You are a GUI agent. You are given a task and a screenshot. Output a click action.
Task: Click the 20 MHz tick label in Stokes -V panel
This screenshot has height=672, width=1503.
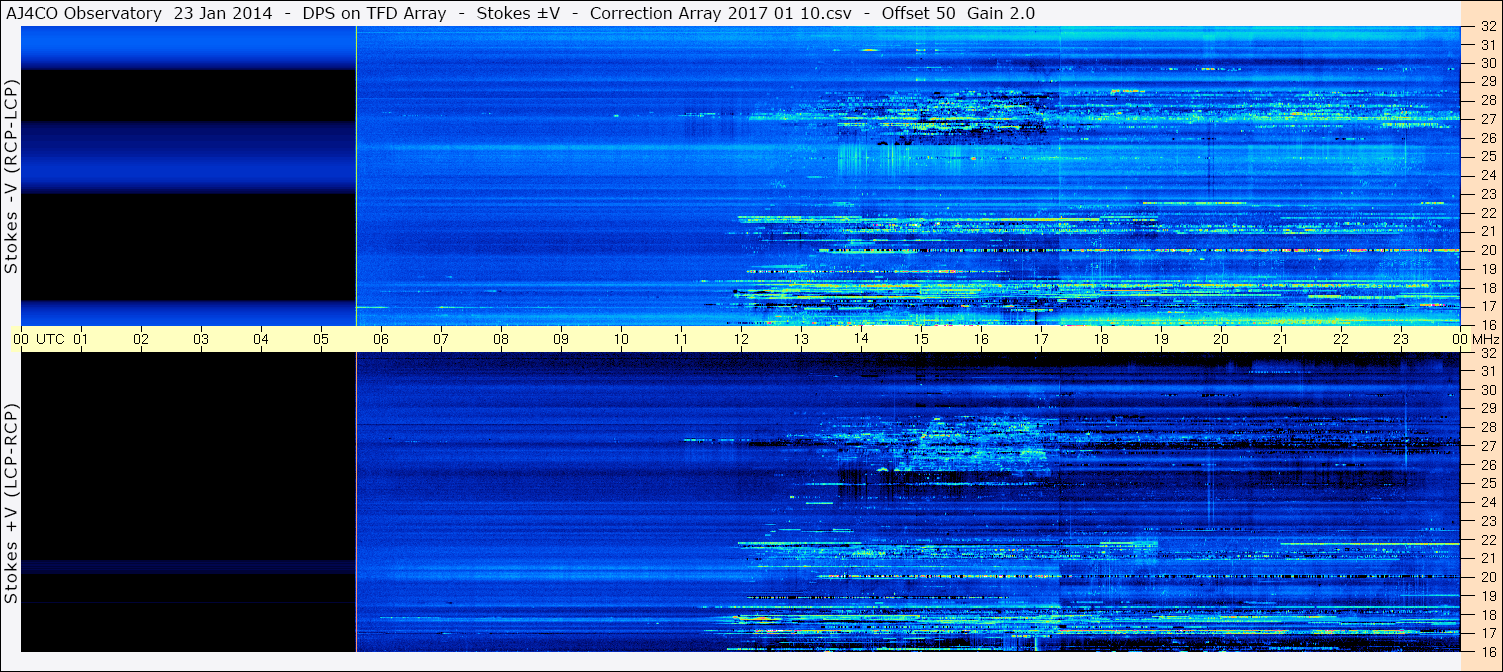(1488, 250)
